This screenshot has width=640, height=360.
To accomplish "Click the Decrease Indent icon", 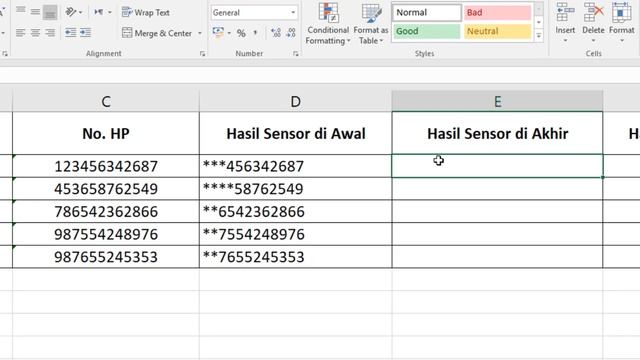I will click(x=71, y=33).
